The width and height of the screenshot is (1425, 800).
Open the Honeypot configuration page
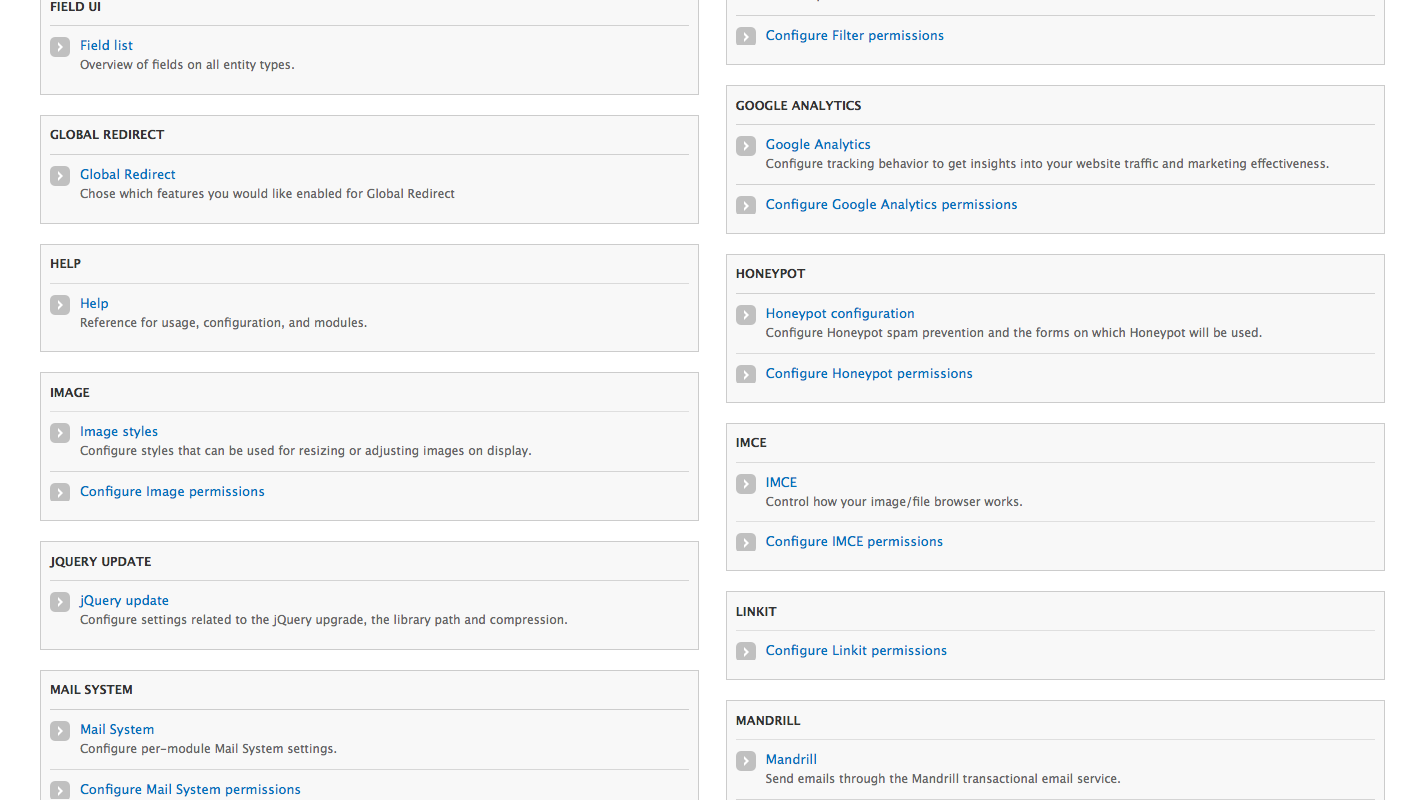click(840, 313)
